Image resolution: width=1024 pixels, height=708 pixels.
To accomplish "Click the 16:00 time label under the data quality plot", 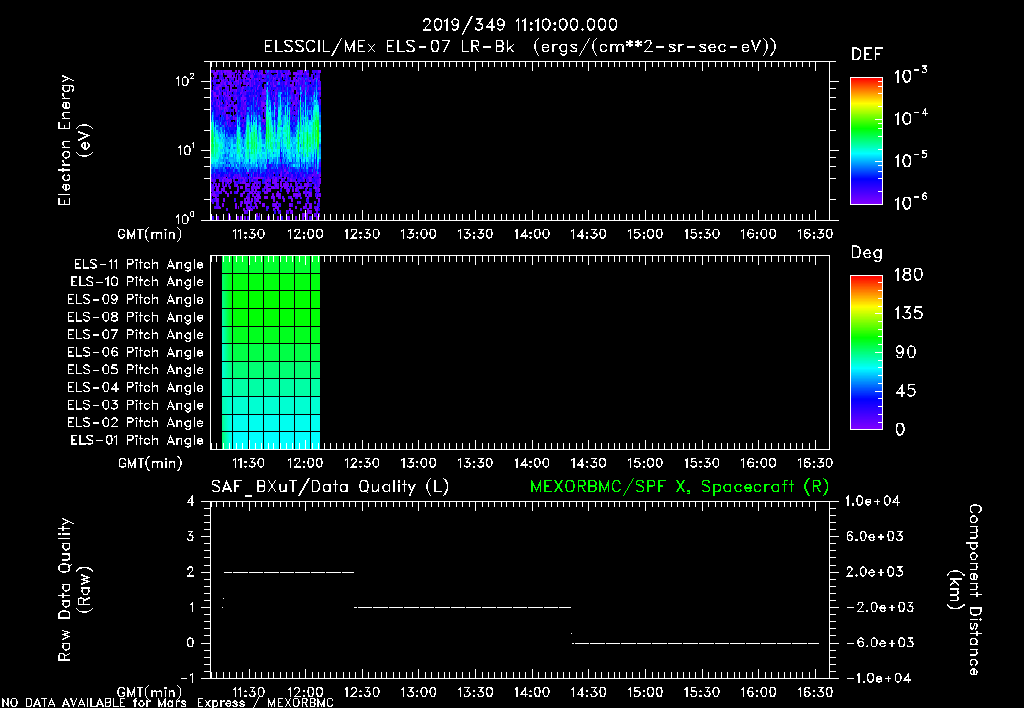I will coord(758,692).
